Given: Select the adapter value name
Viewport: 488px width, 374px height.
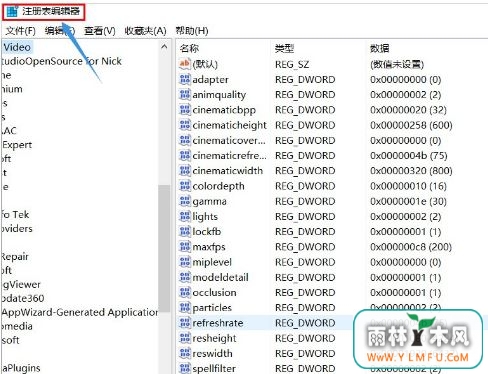Looking at the screenshot, I should 210,80.
